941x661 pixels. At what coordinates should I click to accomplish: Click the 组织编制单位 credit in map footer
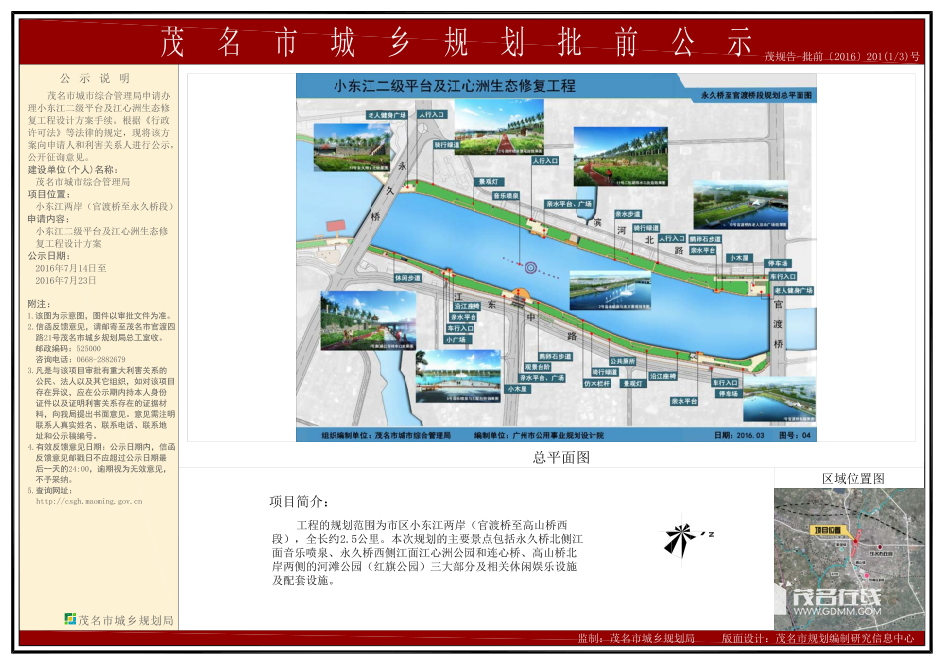386,435
